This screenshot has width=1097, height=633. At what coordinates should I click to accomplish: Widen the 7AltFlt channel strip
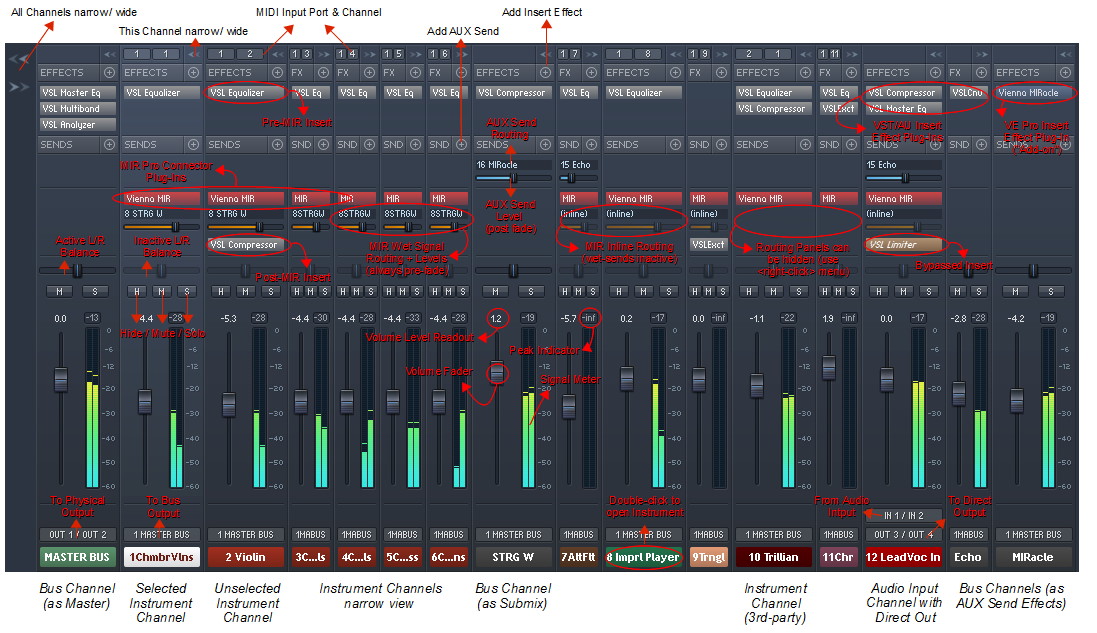coord(592,54)
